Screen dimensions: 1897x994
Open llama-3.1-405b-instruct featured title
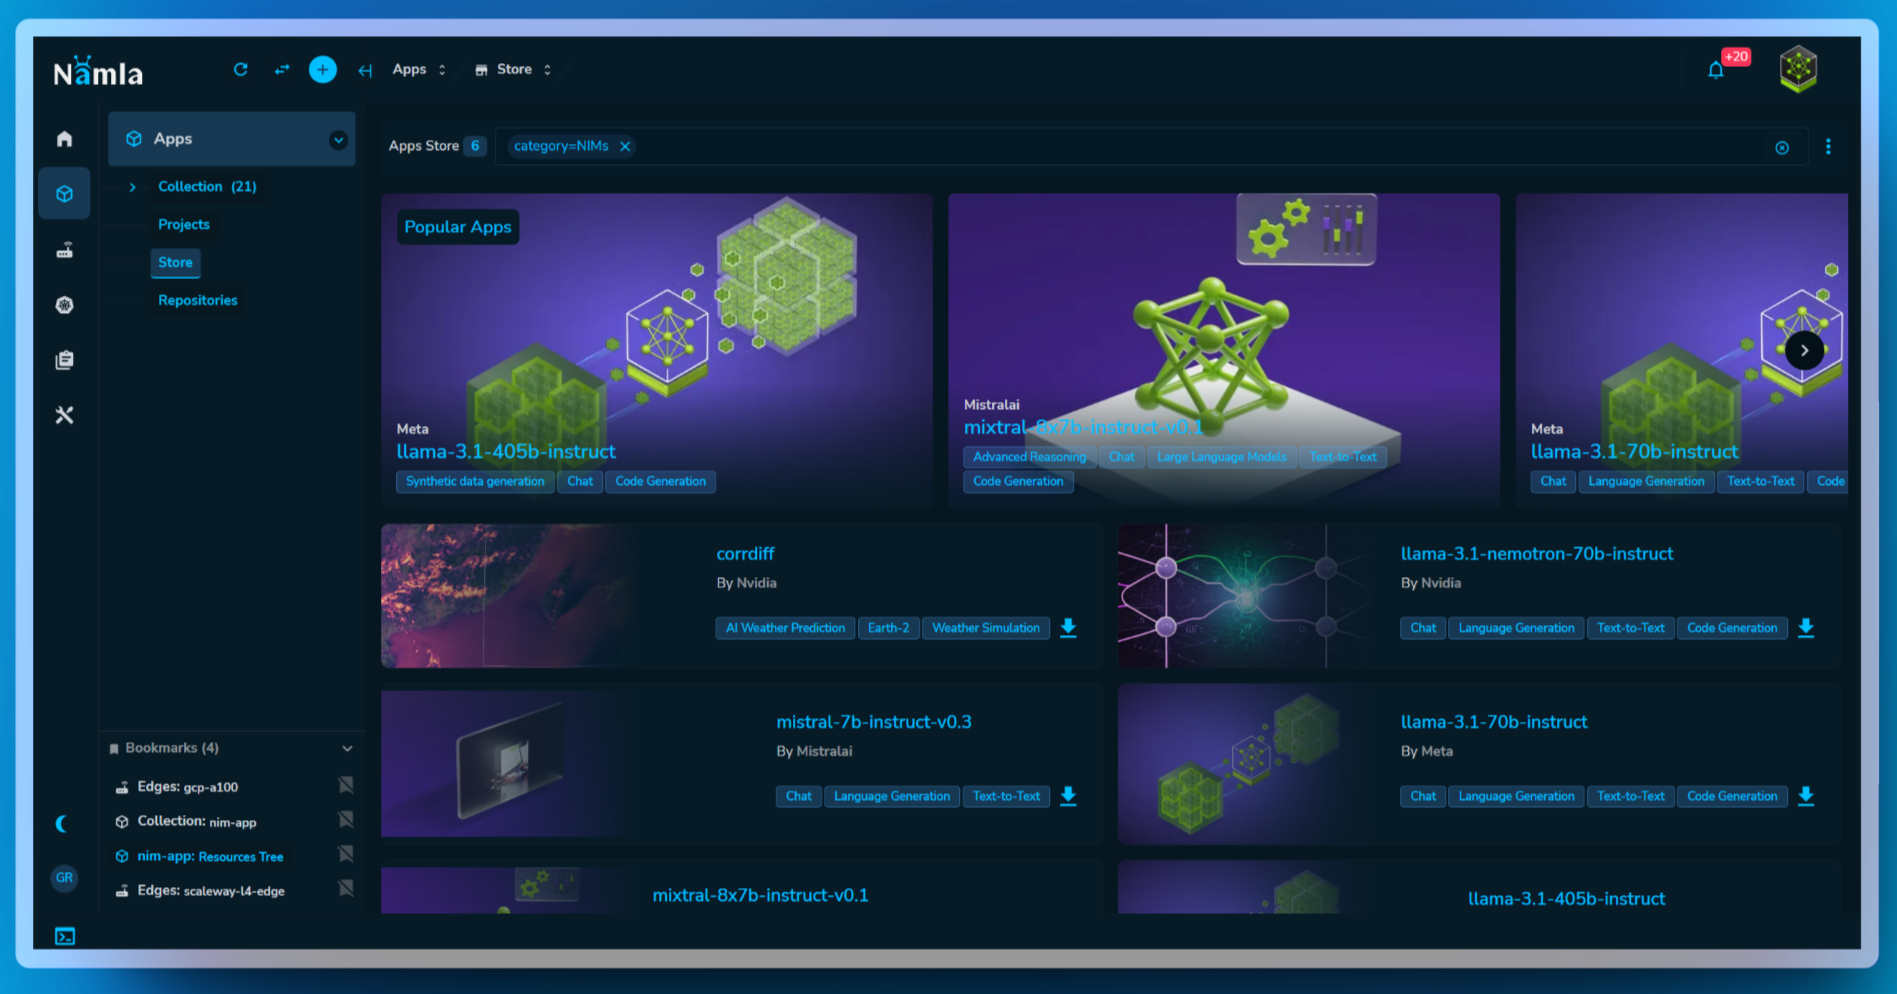click(506, 452)
